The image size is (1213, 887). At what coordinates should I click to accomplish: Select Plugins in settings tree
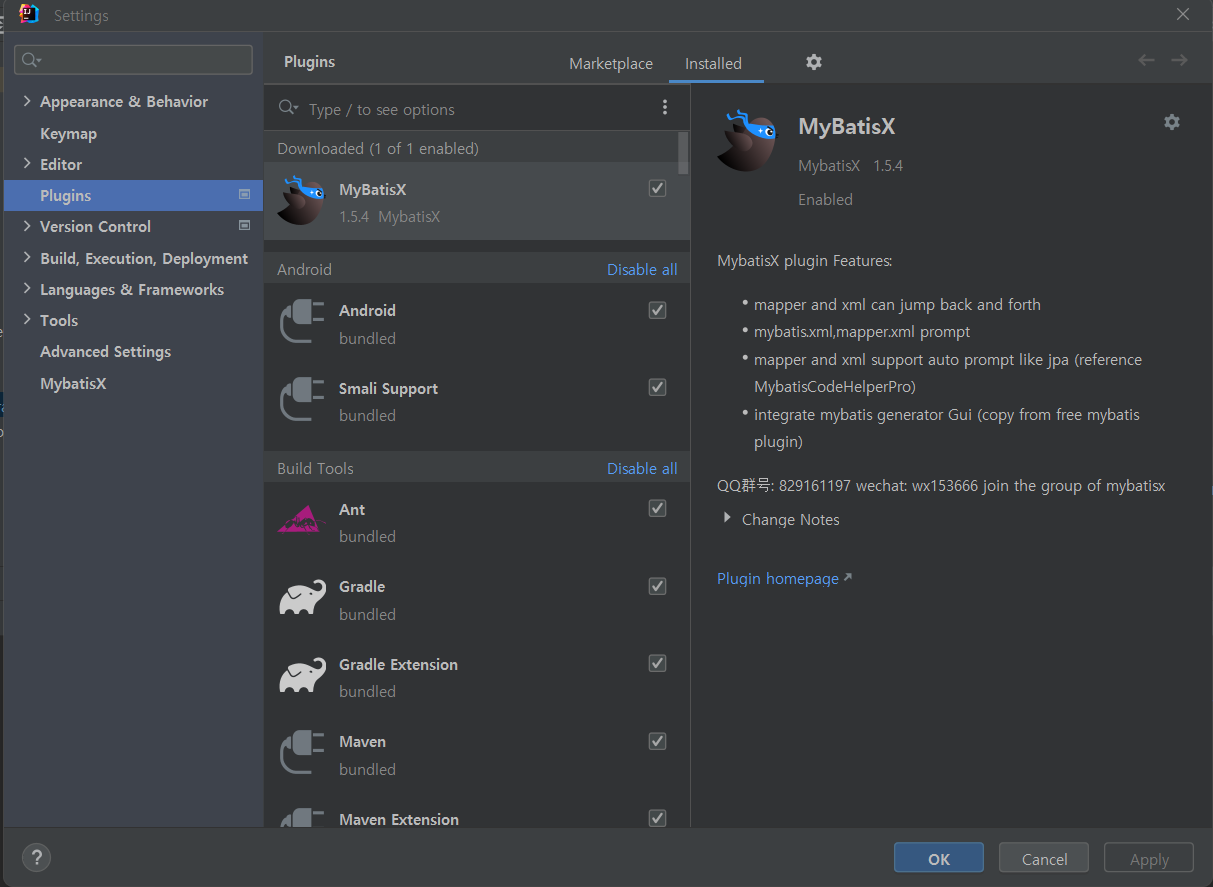(x=133, y=195)
